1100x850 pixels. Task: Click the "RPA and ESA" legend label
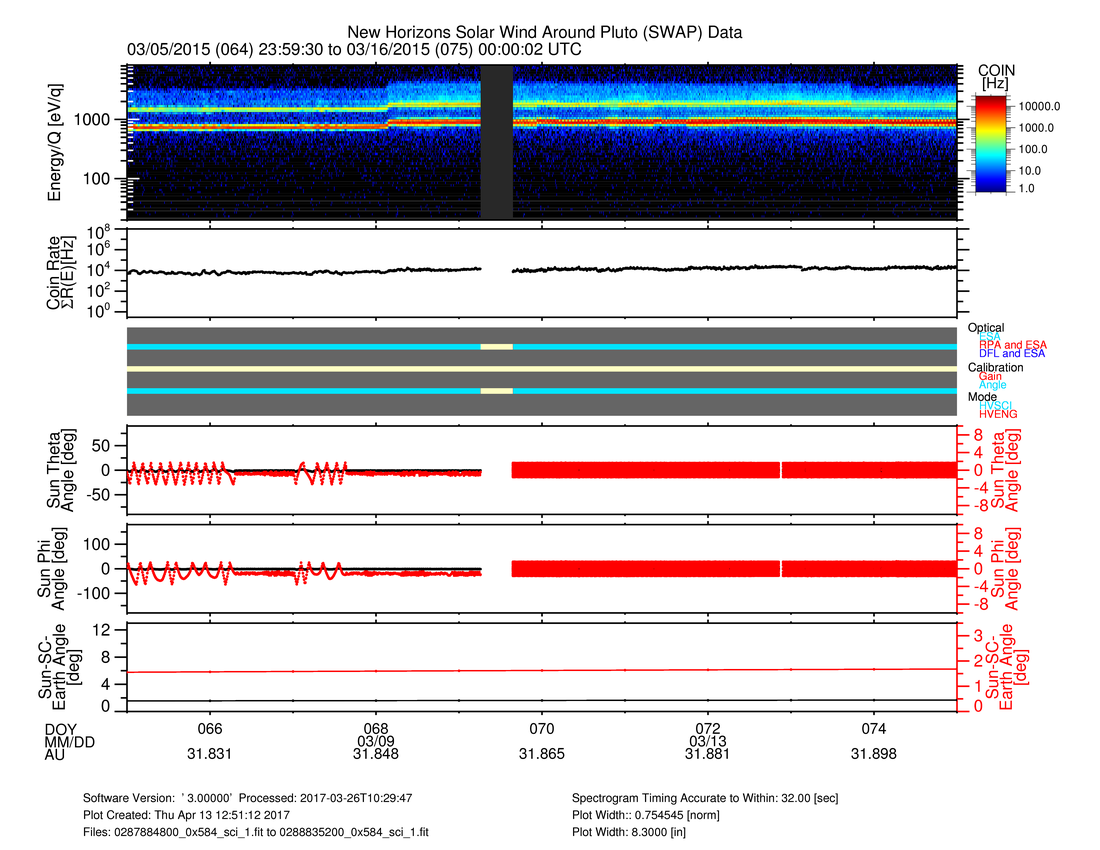(x=1013, y=344)
